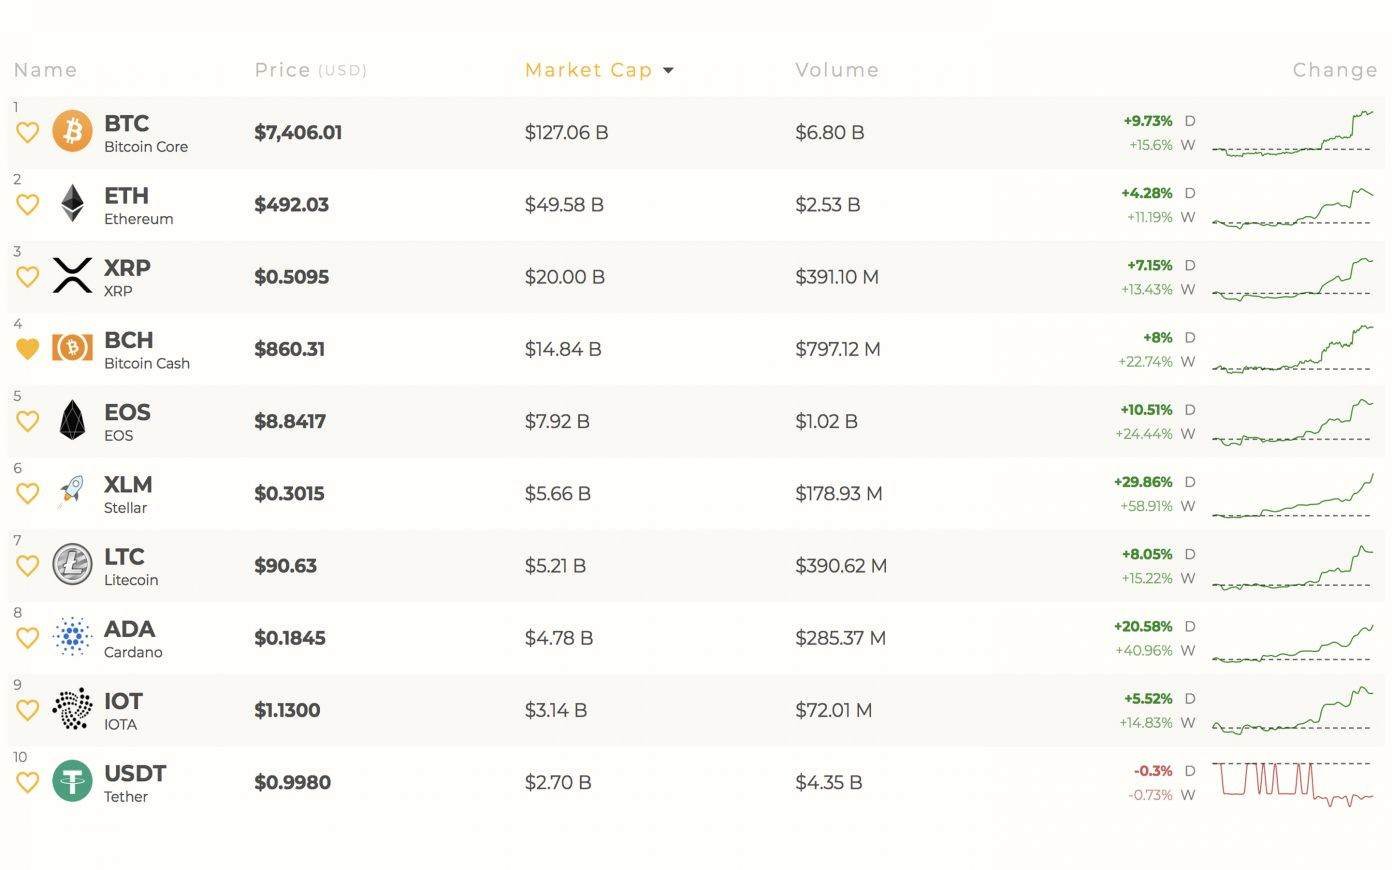Click the XRP logo icon
Image resolution: width=1392 pixels, height=870 pixels.
click(x=72, y=276)
